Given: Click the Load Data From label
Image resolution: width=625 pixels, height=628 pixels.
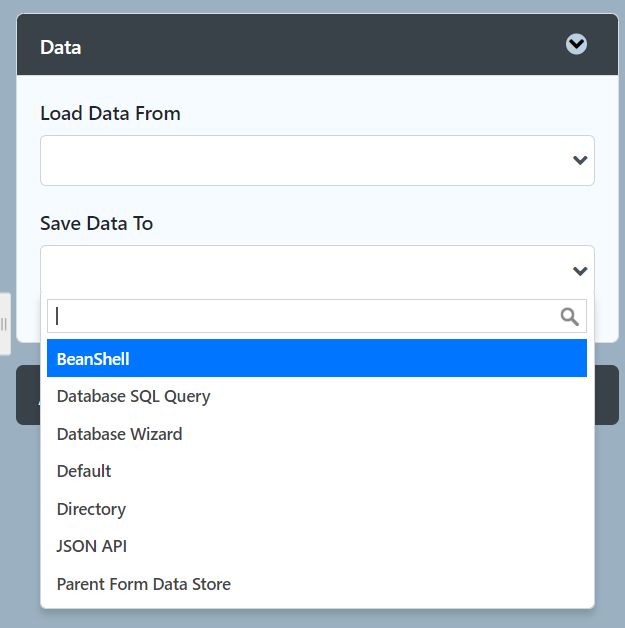Looking at the screenshot, I should (x=110, y=113).
